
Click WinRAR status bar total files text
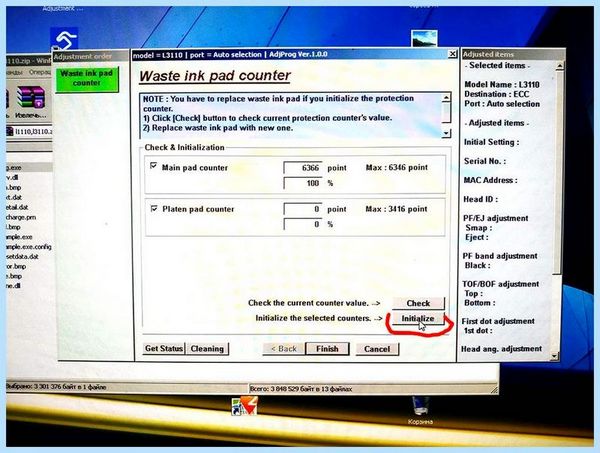pyautogui.click(x=301, y=389)
